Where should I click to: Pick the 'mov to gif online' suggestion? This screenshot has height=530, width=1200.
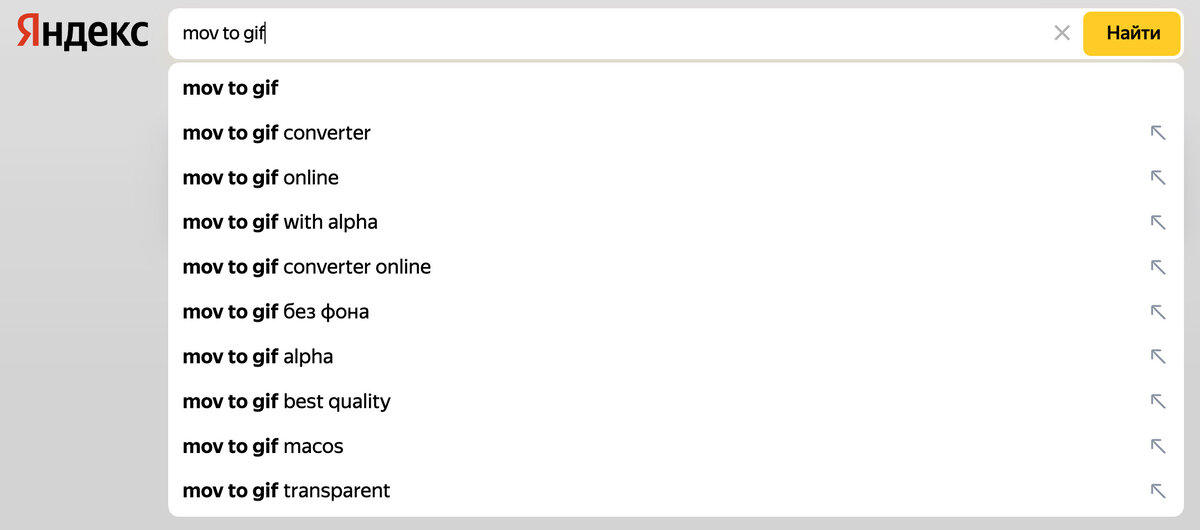261,178
